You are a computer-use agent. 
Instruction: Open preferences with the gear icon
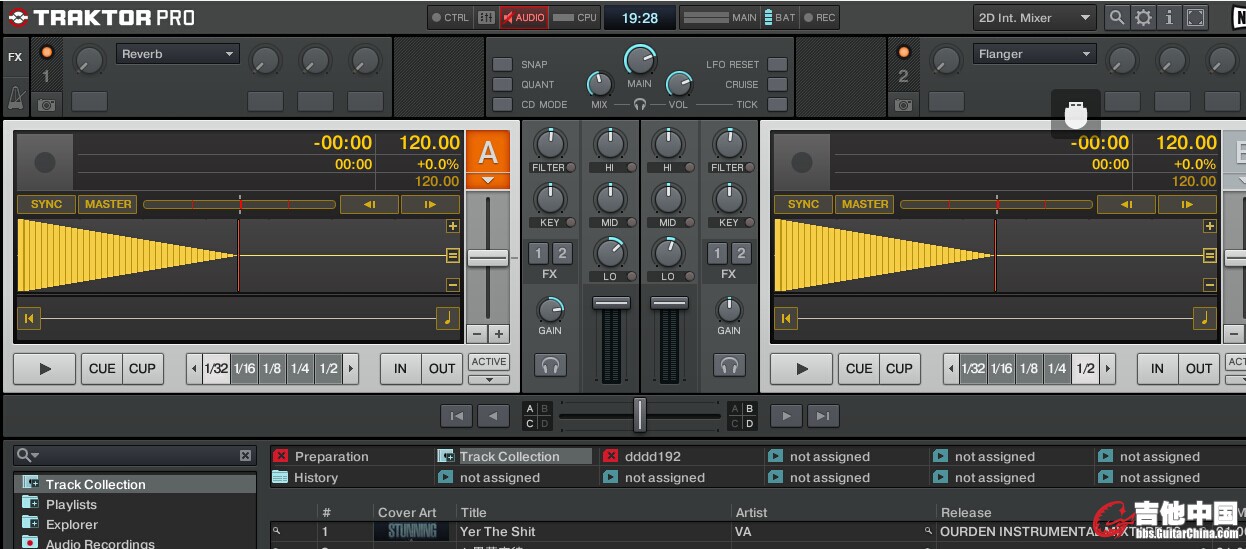coord(1143,17)
